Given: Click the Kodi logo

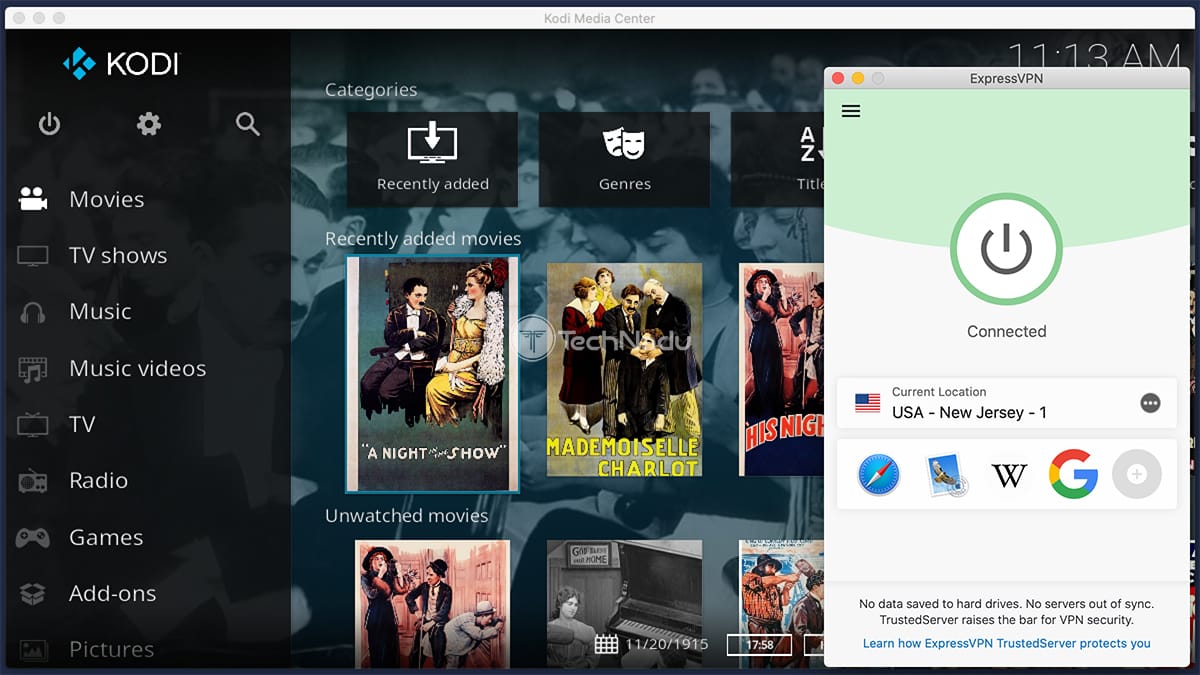Looking at the screenshot, I should pos(120,64).
